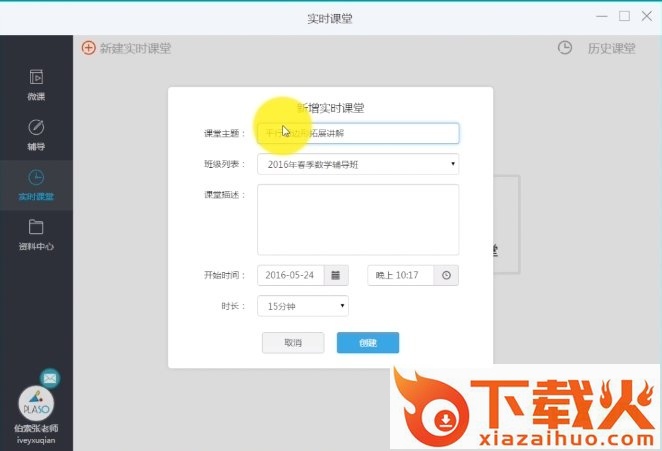Click the mail message icon above avatar
The image size is (662, 451).
(50, 378)
